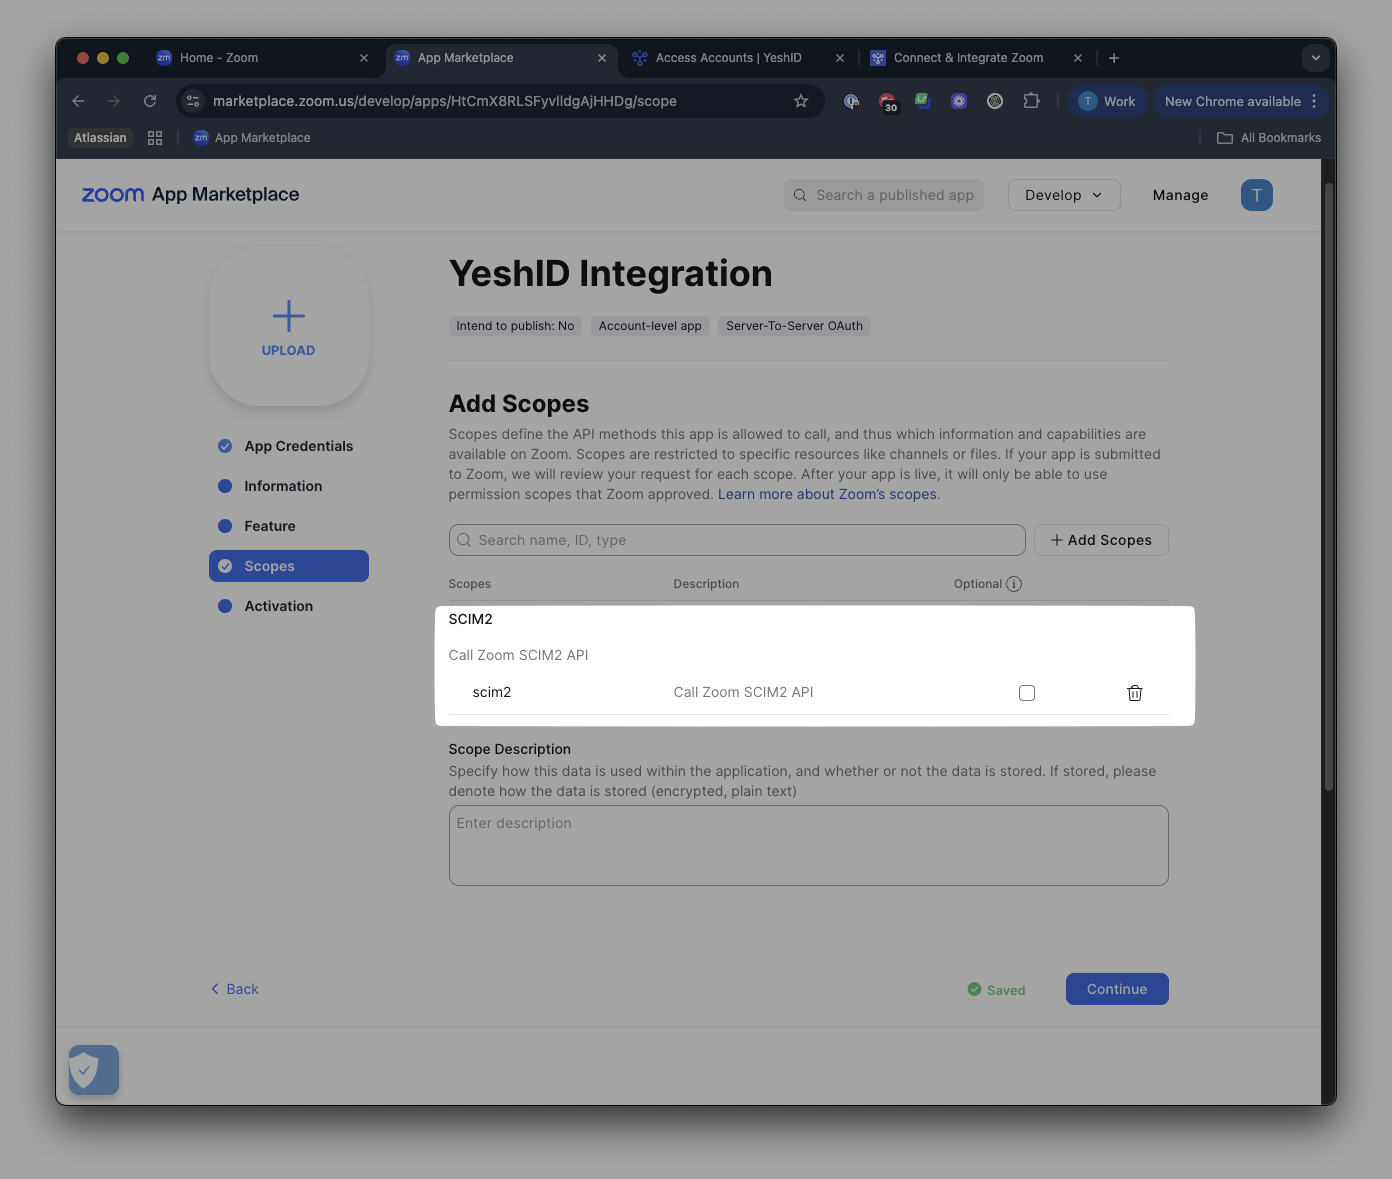Reload the page
The image size is (1392, 1179).
150,101
